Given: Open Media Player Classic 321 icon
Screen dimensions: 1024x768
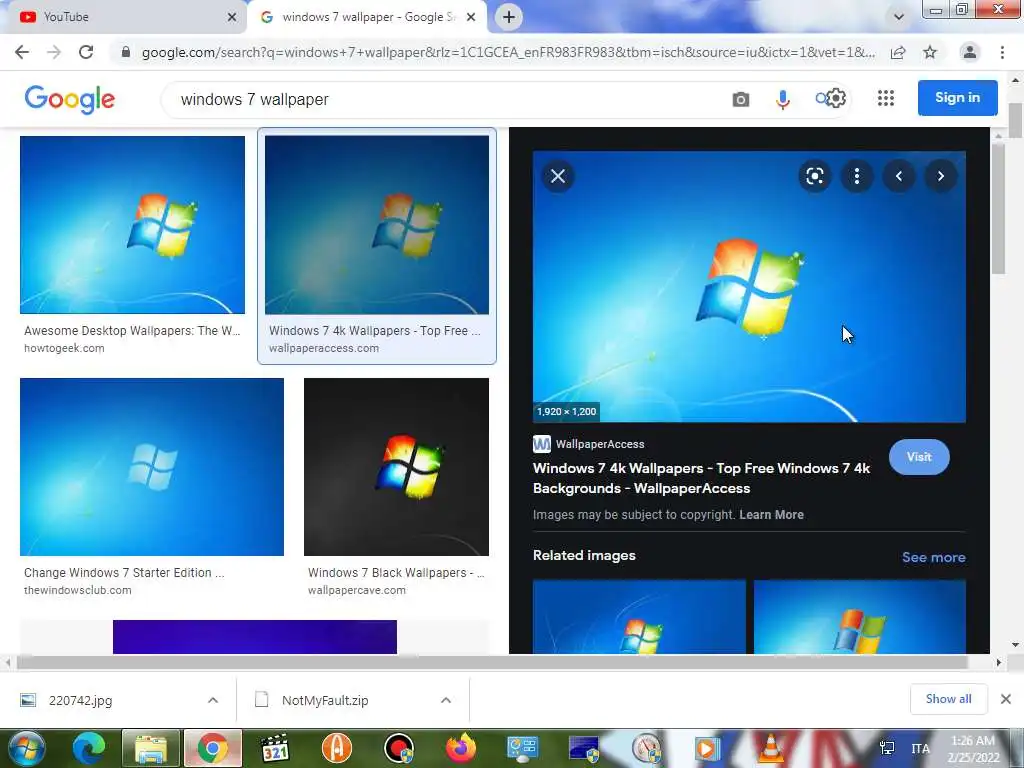Looking at the screenshot, I should click(x=274, y=748).
